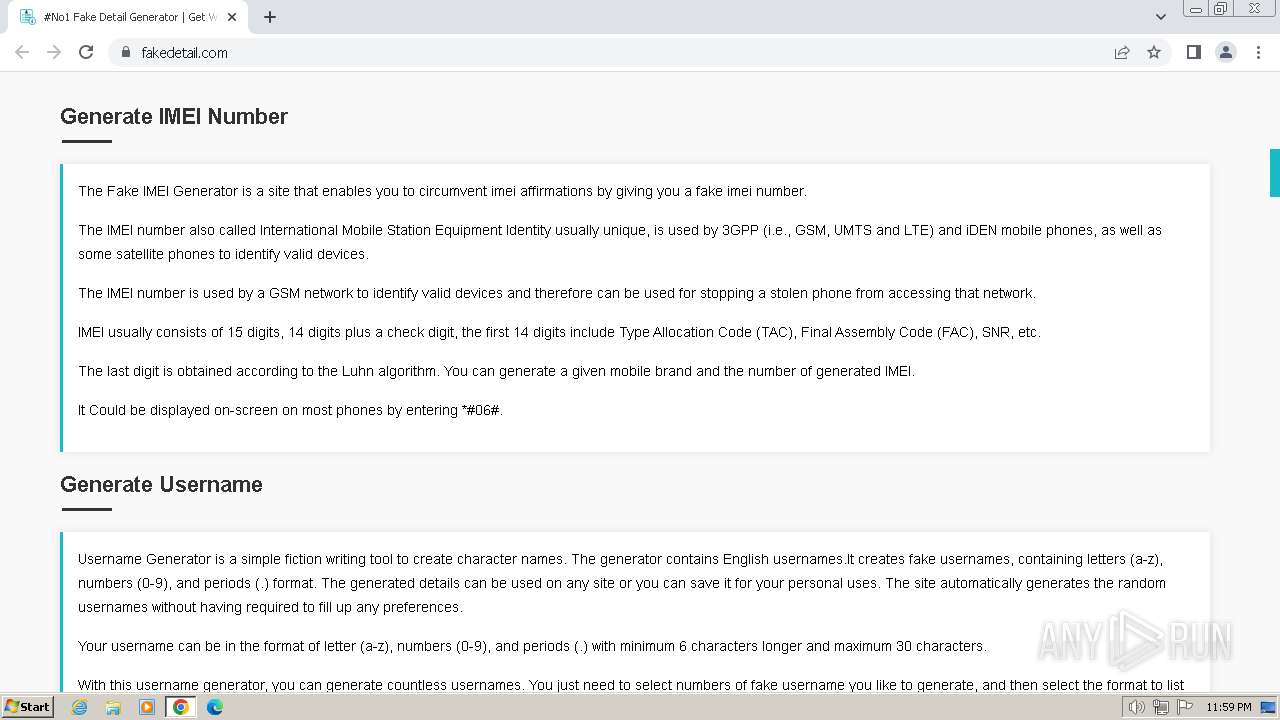Click the Generate IMEI Number heading
This screenshot has height=720, width=1280.
(x=174, y=116)
